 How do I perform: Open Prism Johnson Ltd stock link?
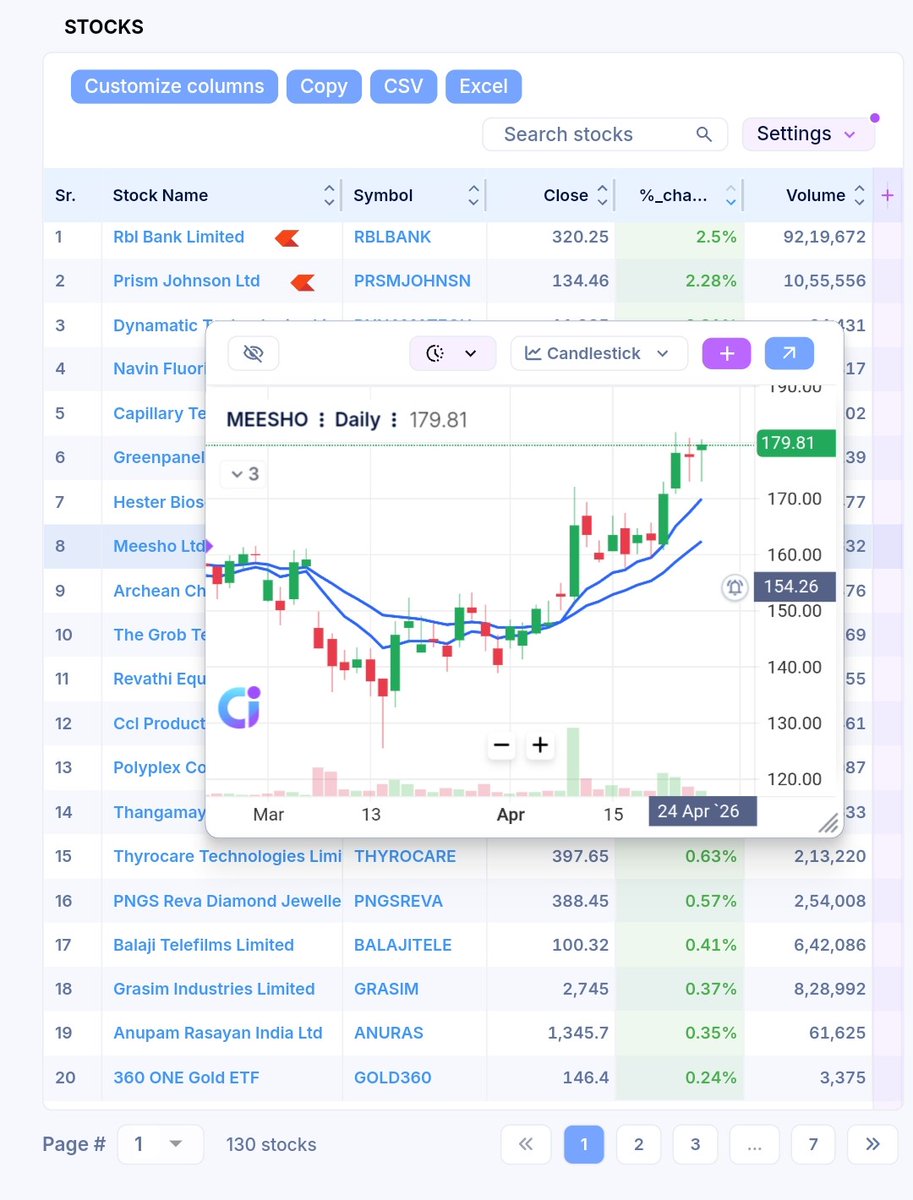186,281
